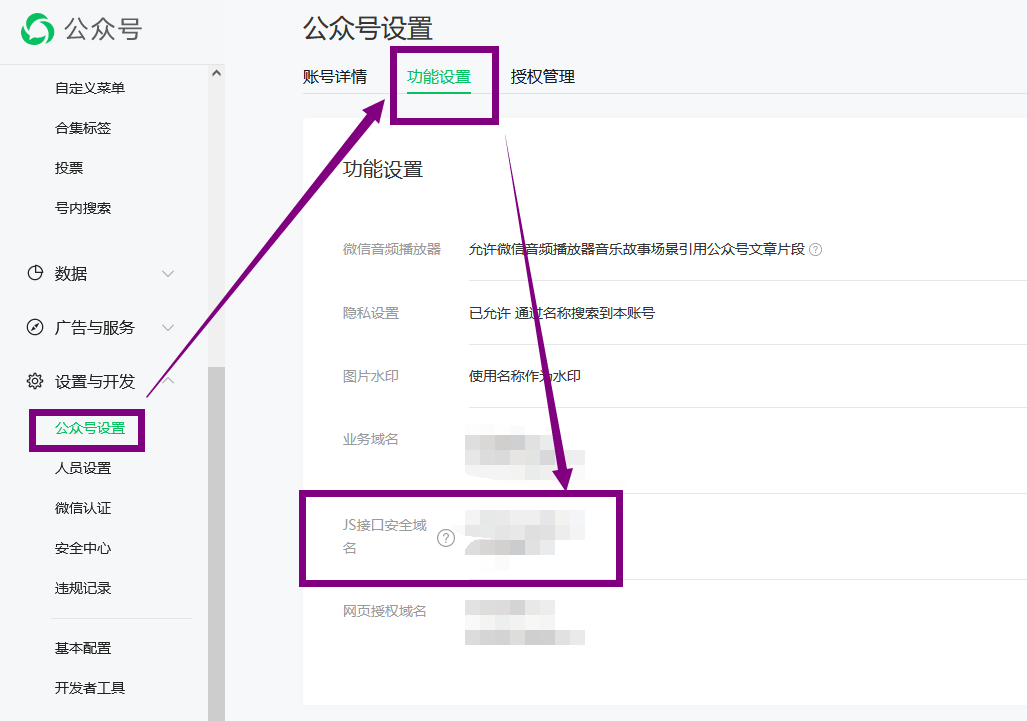This screenshot has width=1027, height=721.
Task: Click the 设置与开发 menu label
Action: pos(94,381)
